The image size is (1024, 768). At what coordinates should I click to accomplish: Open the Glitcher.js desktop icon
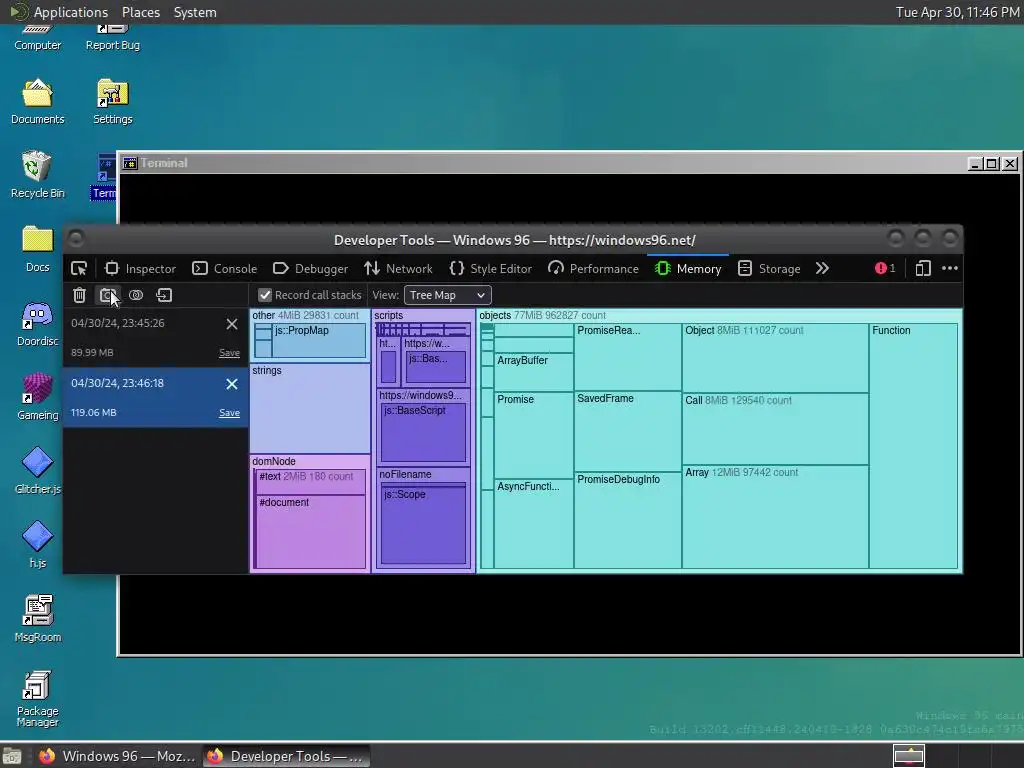point(37,471)
